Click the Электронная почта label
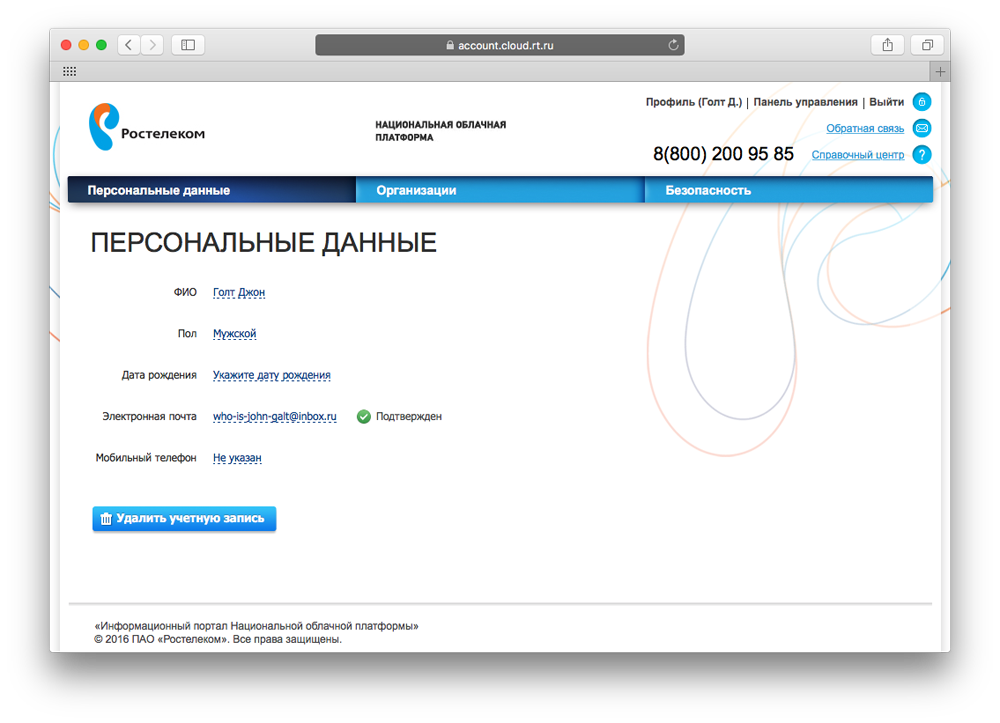Viewport: 1000px width, 723px height. [149, 416]
